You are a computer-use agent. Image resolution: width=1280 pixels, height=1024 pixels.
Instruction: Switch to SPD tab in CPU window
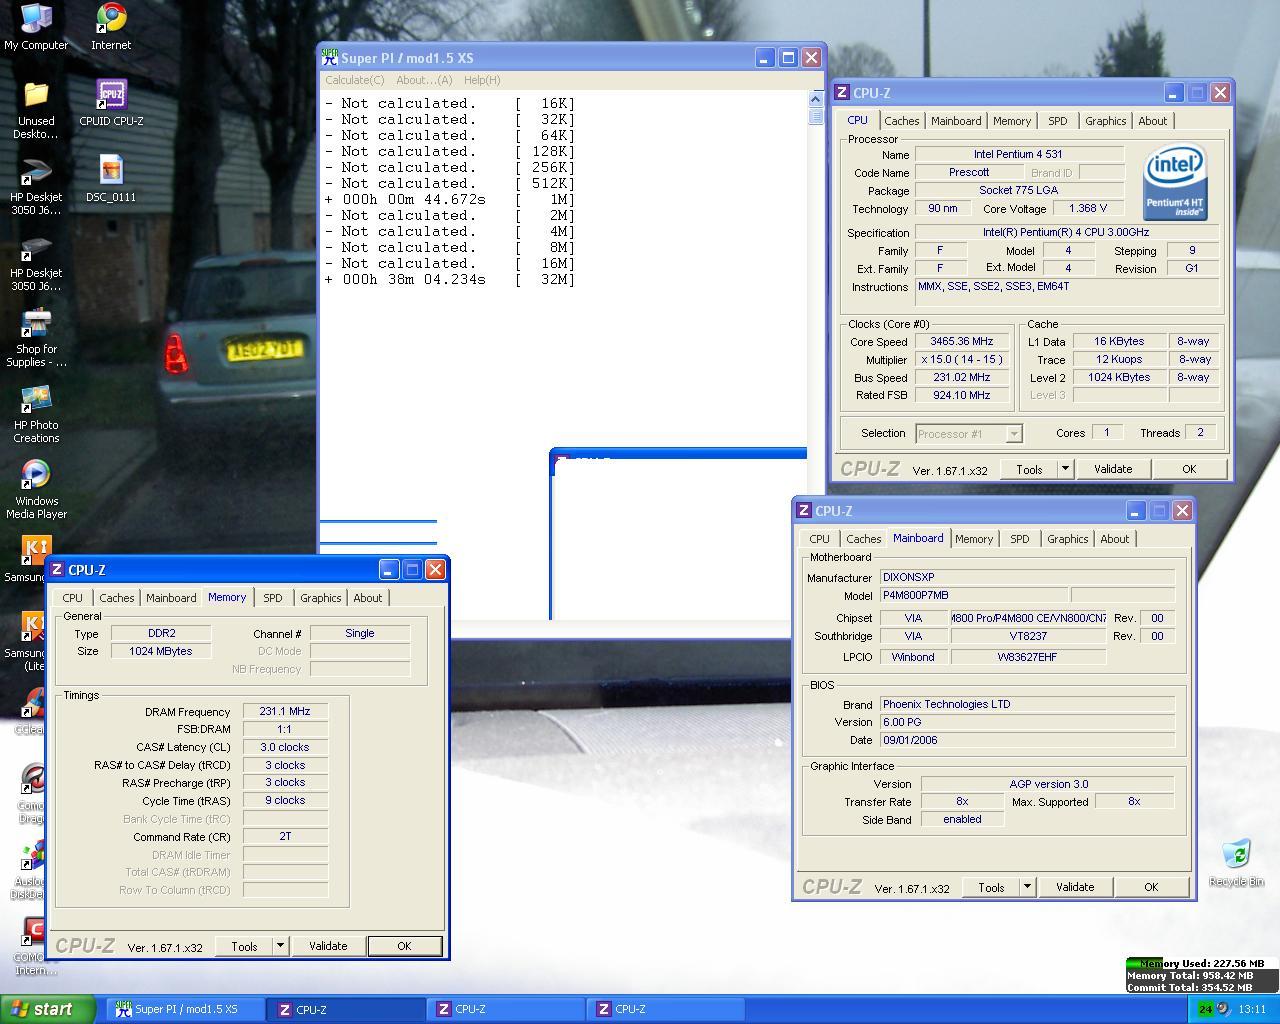[1058, 121]
